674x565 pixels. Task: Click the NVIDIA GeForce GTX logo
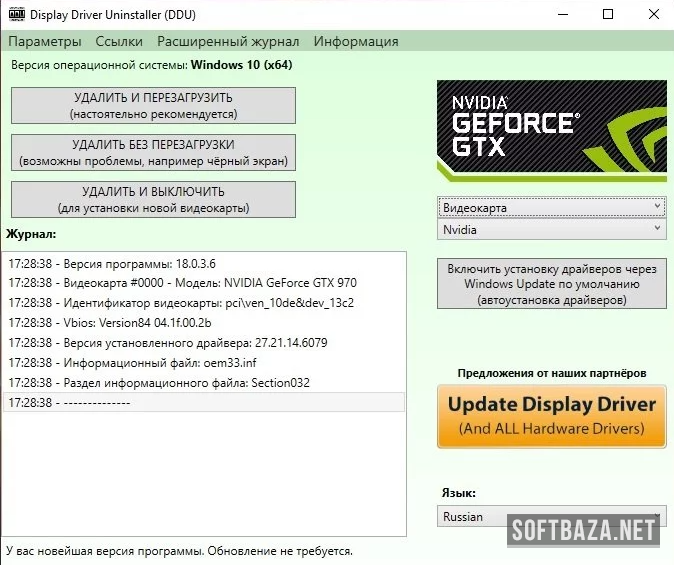[551, 130]
